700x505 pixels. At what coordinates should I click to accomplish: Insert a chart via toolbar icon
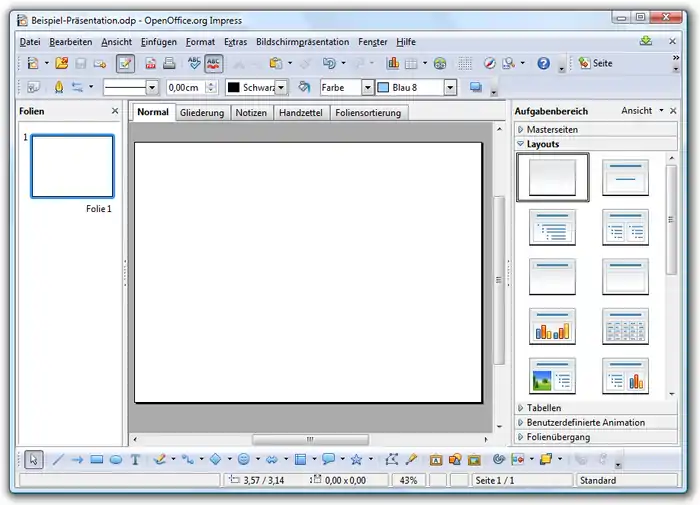tap(392, 63)
